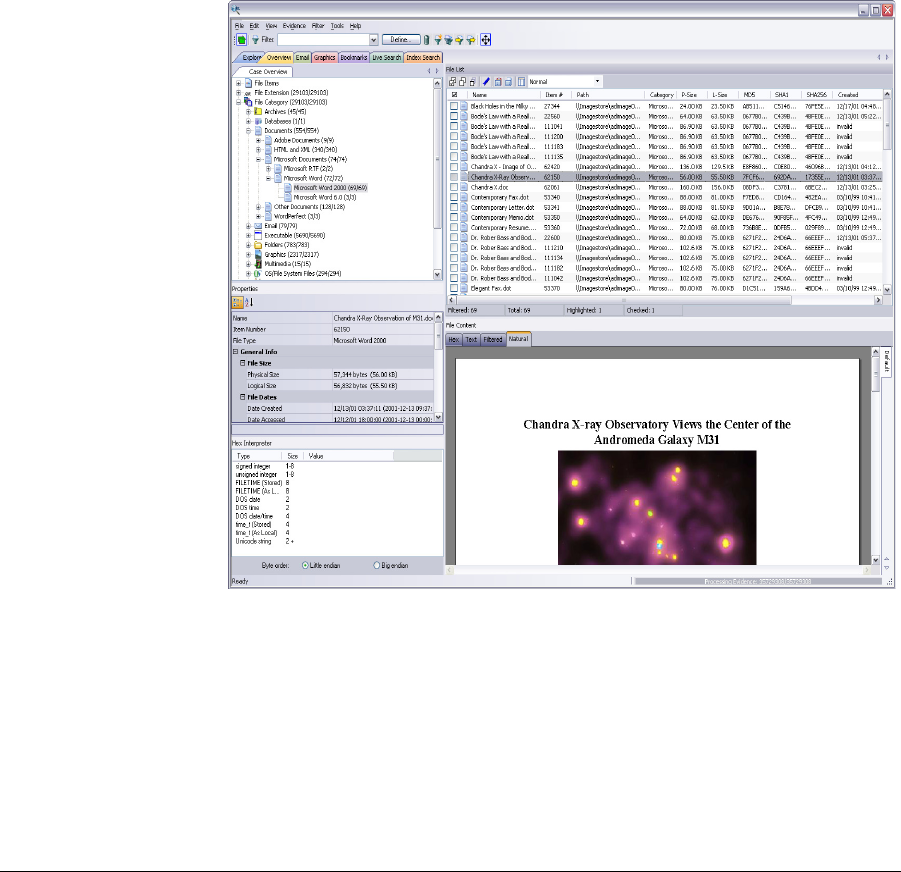Viewport: 901px width, 872px height.
Task: Open the Tools menu
Action: tap(337, 26)
